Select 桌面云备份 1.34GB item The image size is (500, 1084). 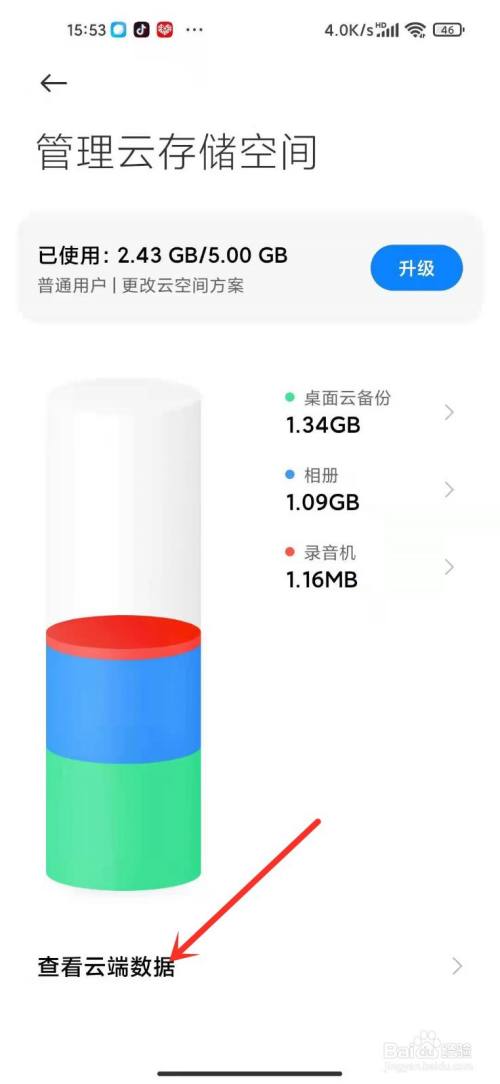coord(370,413)
